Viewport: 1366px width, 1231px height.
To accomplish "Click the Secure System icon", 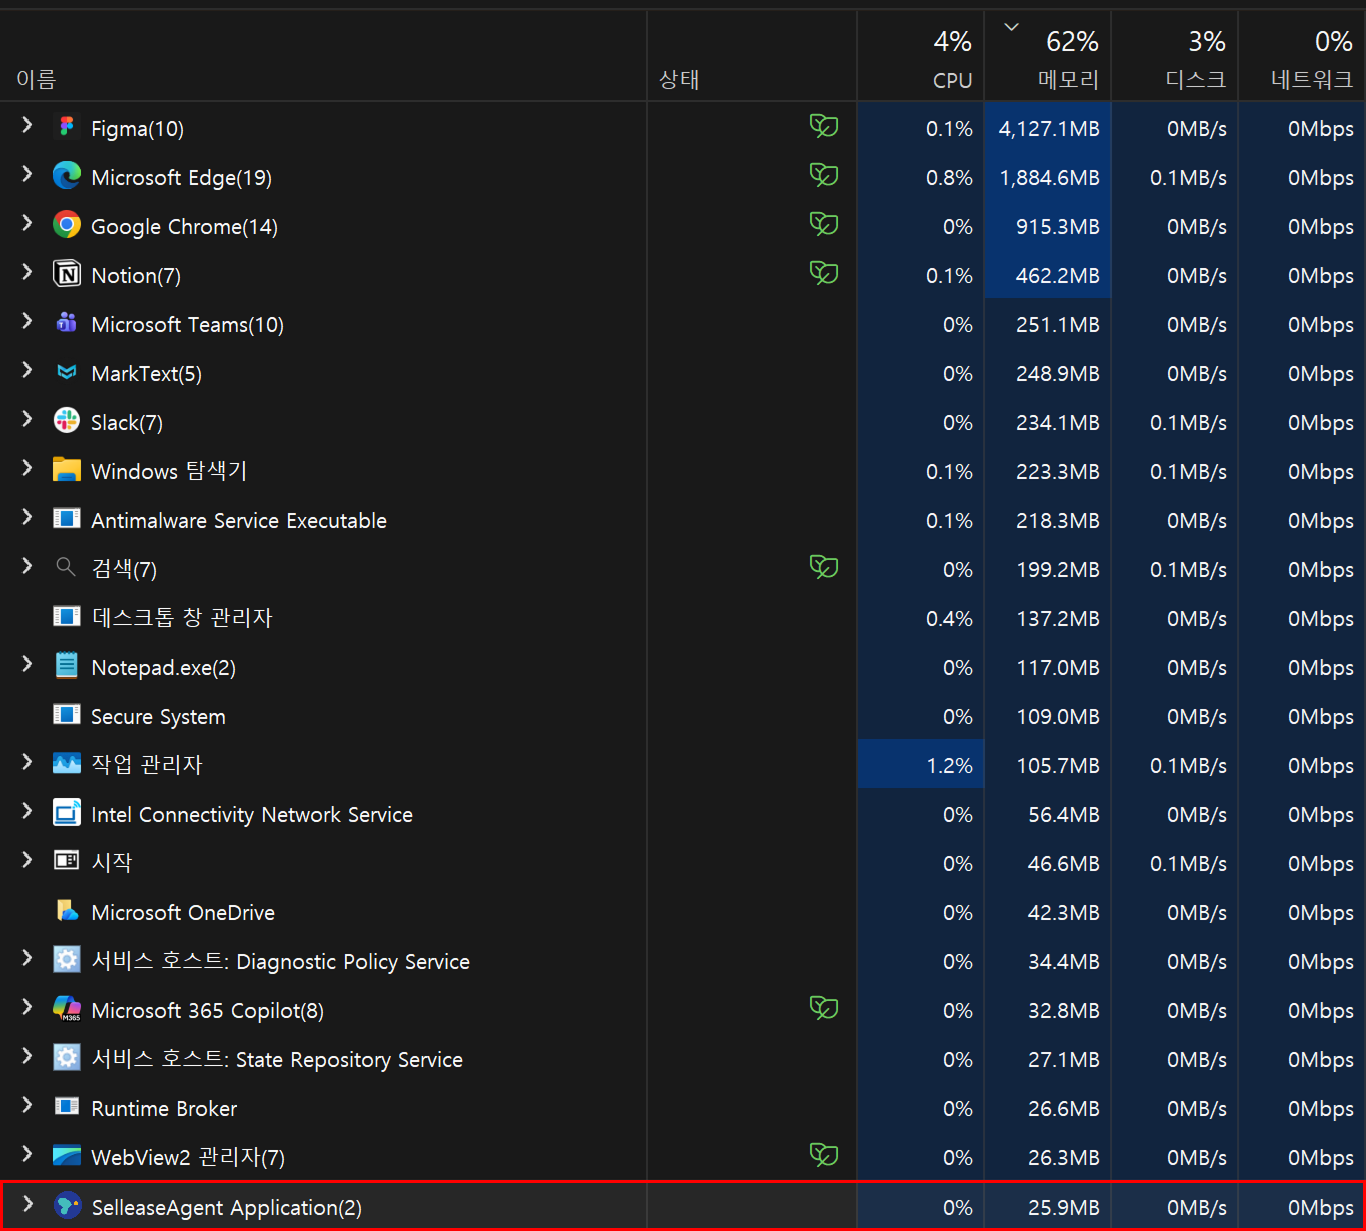I will pyautogui.click(x=67, y=715).
